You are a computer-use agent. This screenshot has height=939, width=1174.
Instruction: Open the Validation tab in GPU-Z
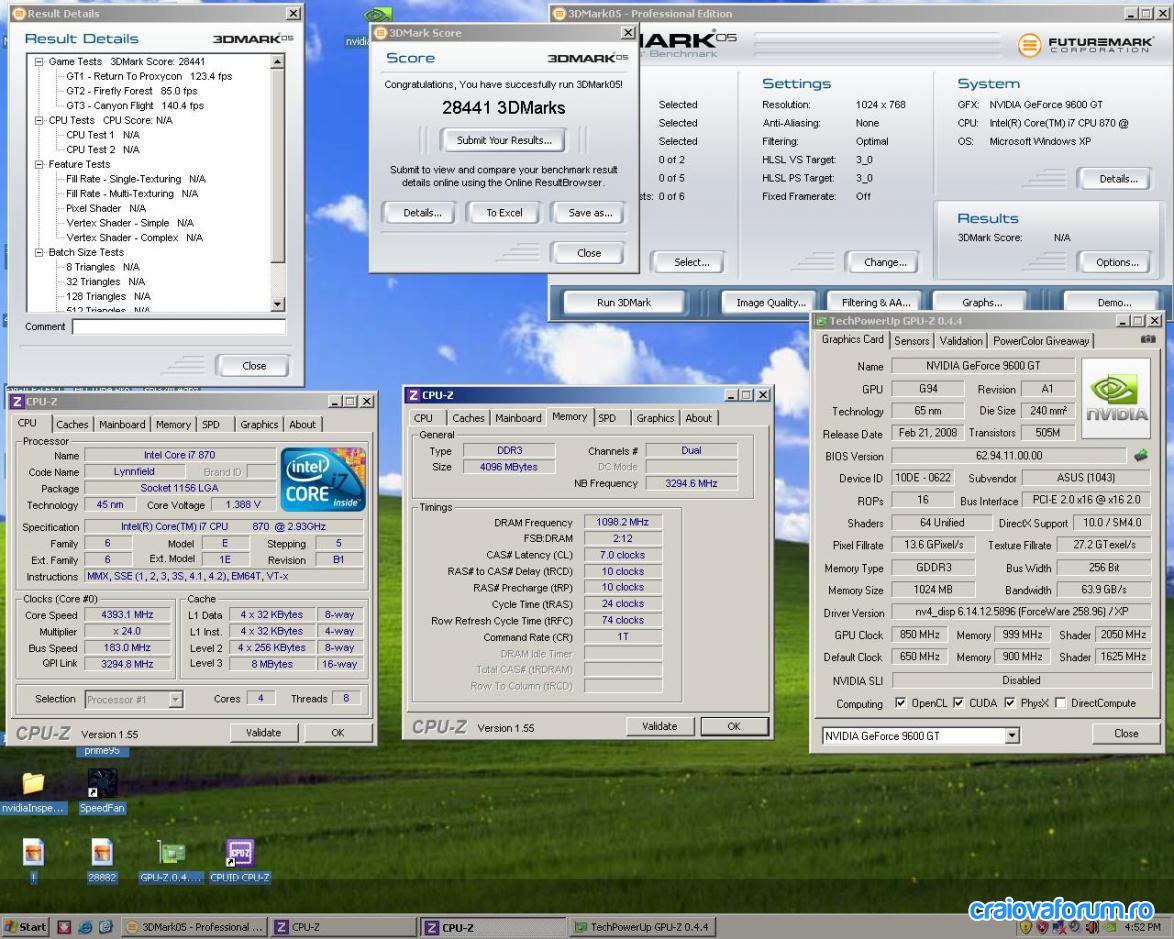click(961, 341)
